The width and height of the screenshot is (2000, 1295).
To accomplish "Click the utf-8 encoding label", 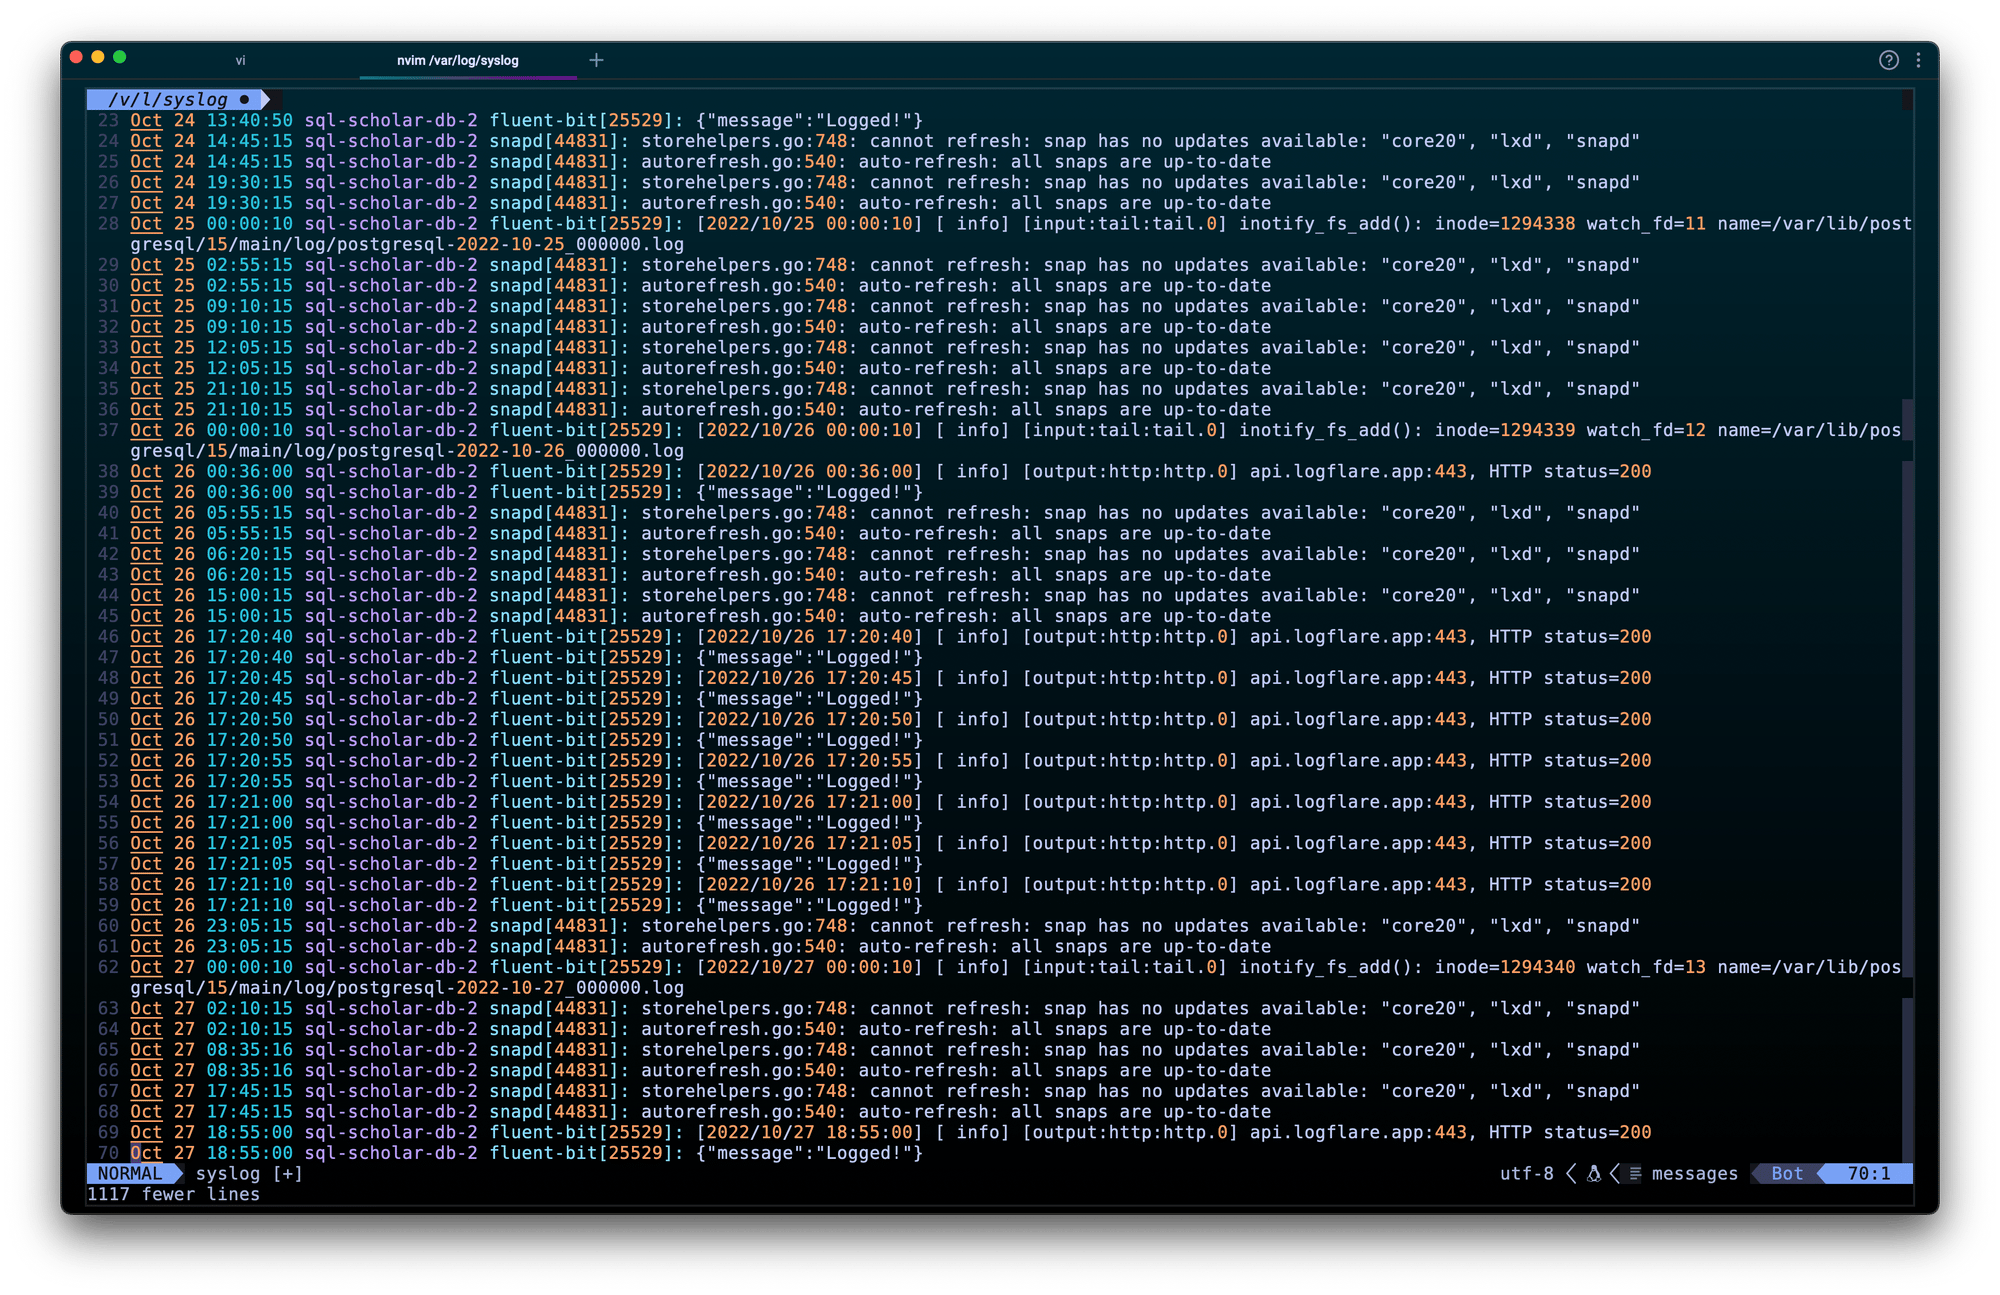I will point(1526,1174).
